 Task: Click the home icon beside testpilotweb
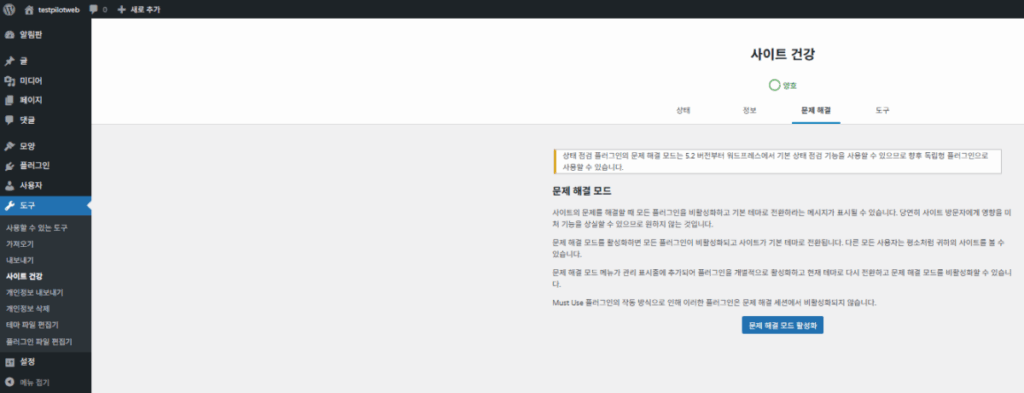(x=29, y=10)
